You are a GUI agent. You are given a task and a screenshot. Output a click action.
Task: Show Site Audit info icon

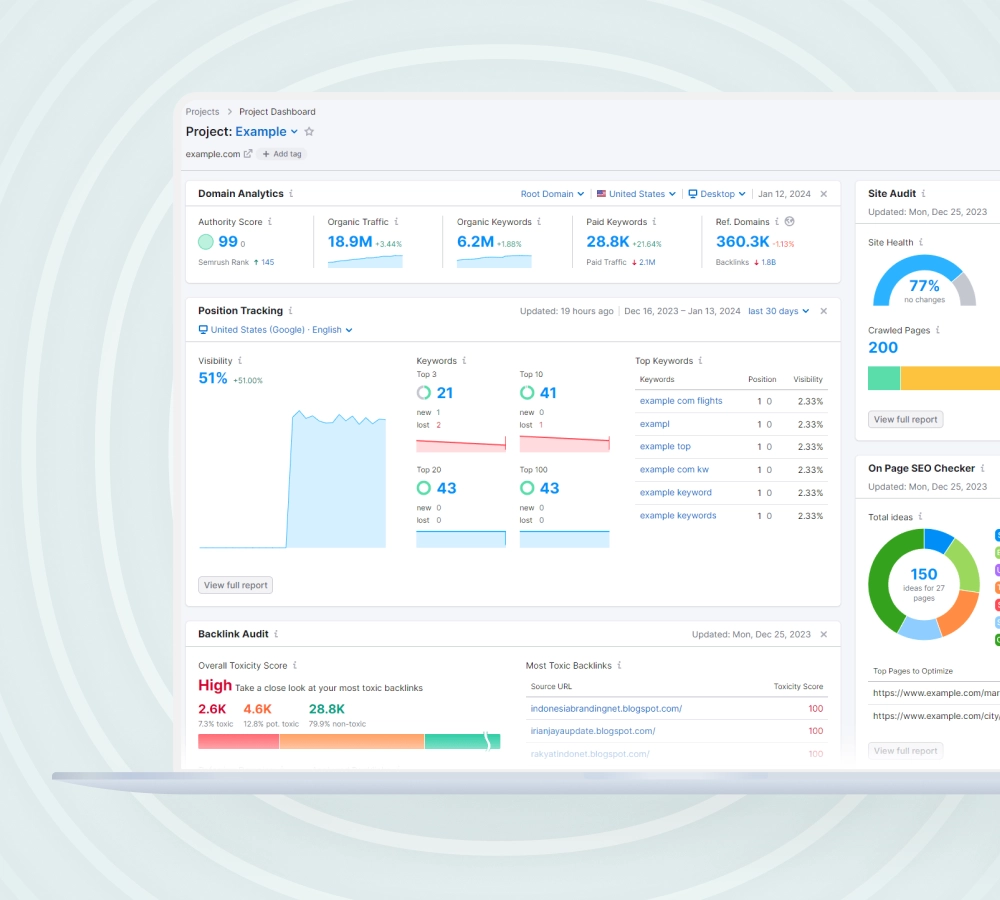click(923, 193)
